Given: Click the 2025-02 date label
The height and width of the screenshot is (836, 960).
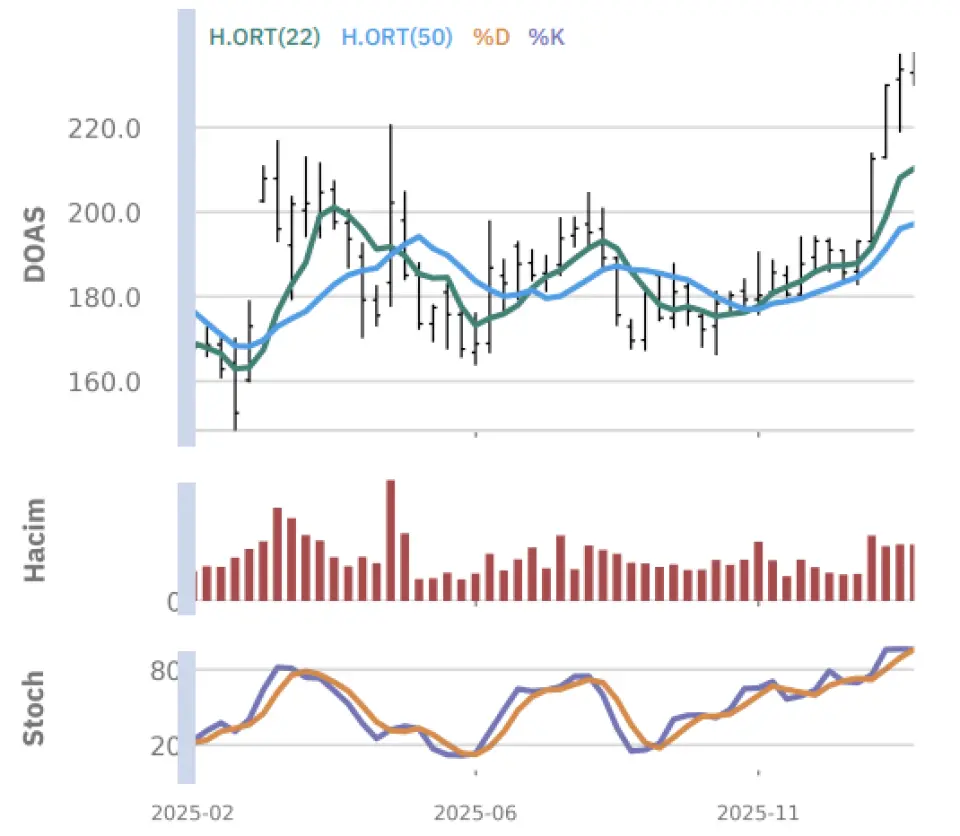Looking at the screenshot, I should pyautogui.click(x=194, y=814).
